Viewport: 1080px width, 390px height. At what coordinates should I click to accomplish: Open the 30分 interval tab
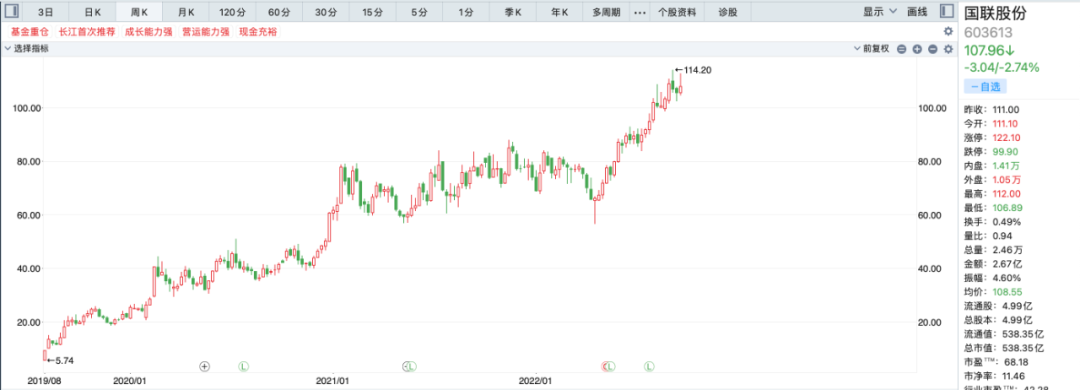pyautogui.click(x=325, y=12)
